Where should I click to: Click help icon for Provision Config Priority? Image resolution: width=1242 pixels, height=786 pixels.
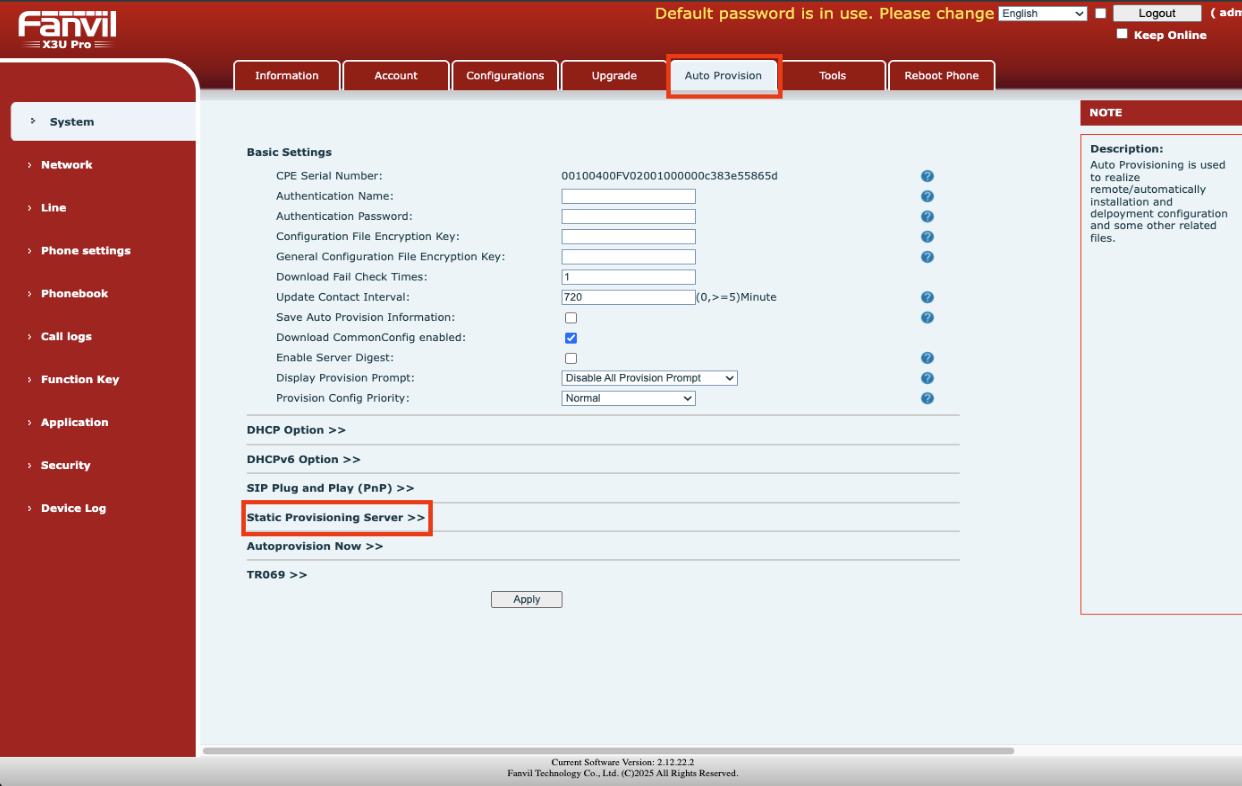pos(927,398)
